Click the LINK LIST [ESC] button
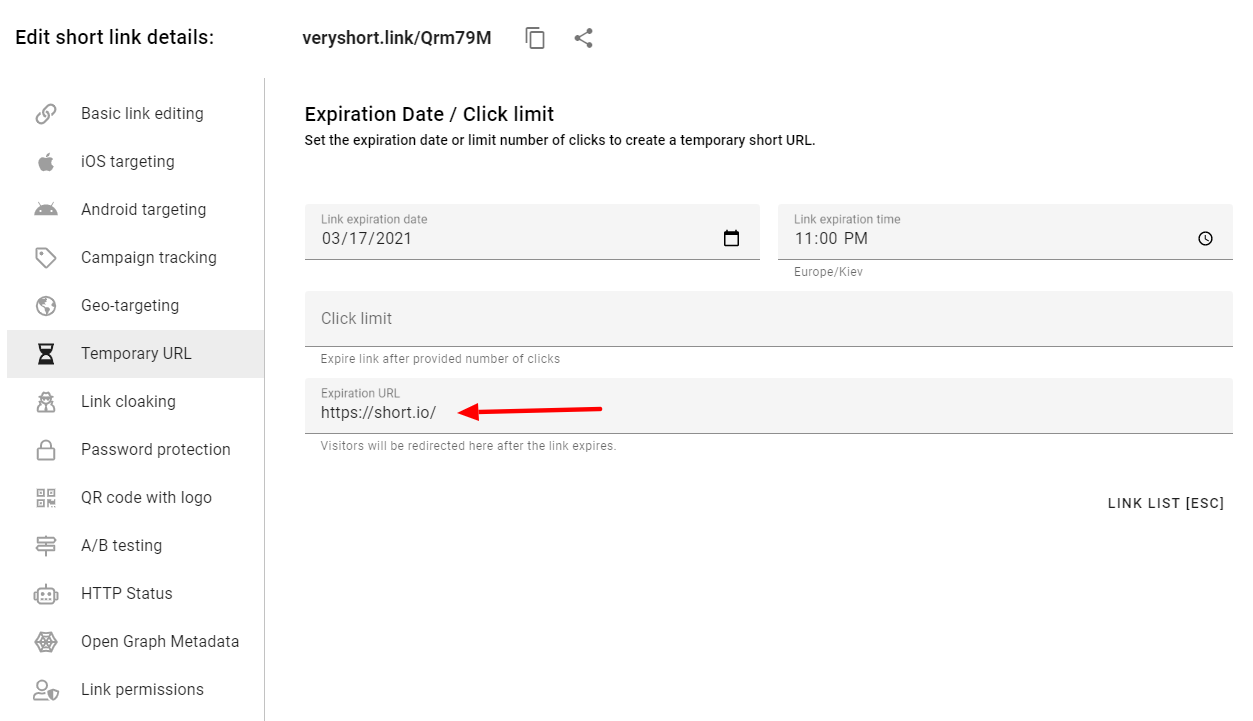This screenshot has width=1253, height=721. (1165, 503)
